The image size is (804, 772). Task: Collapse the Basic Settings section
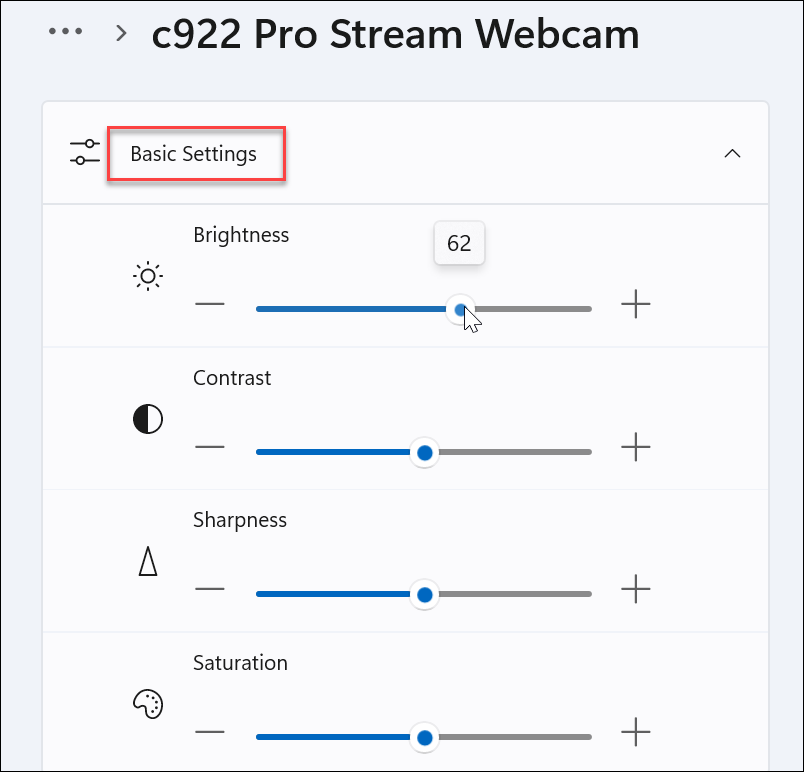tap(732, 154)
